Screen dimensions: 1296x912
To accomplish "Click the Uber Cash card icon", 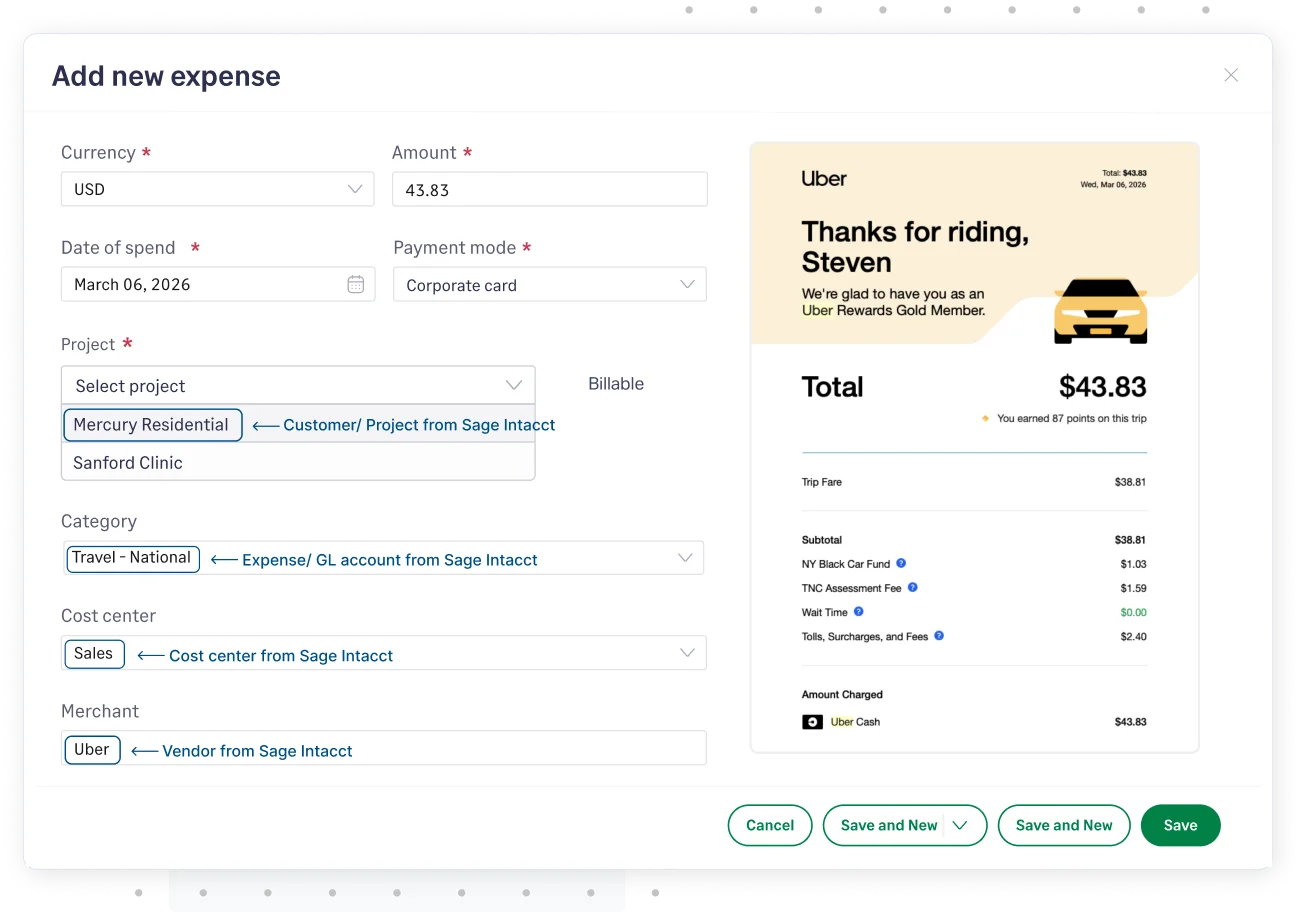I will 812,721.
